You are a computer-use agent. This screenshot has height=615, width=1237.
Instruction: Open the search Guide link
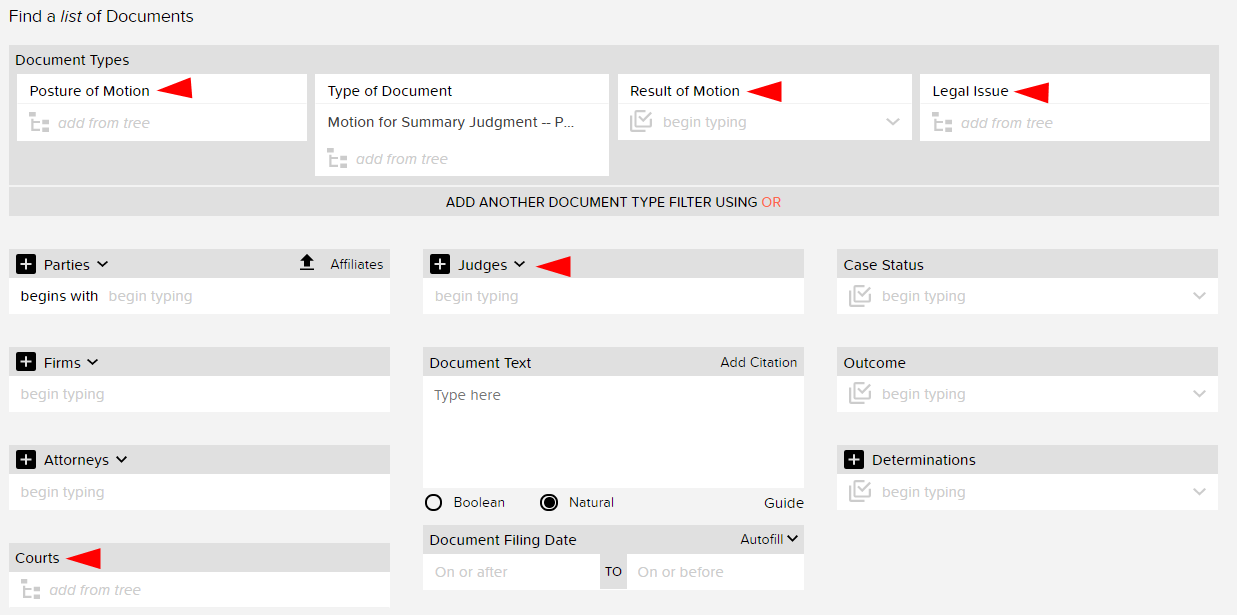[784, 503]
